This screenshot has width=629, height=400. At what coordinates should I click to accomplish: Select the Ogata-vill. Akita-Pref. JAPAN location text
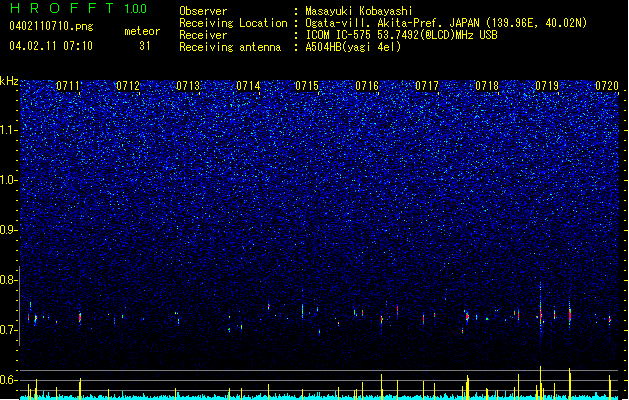coord(446,23)
